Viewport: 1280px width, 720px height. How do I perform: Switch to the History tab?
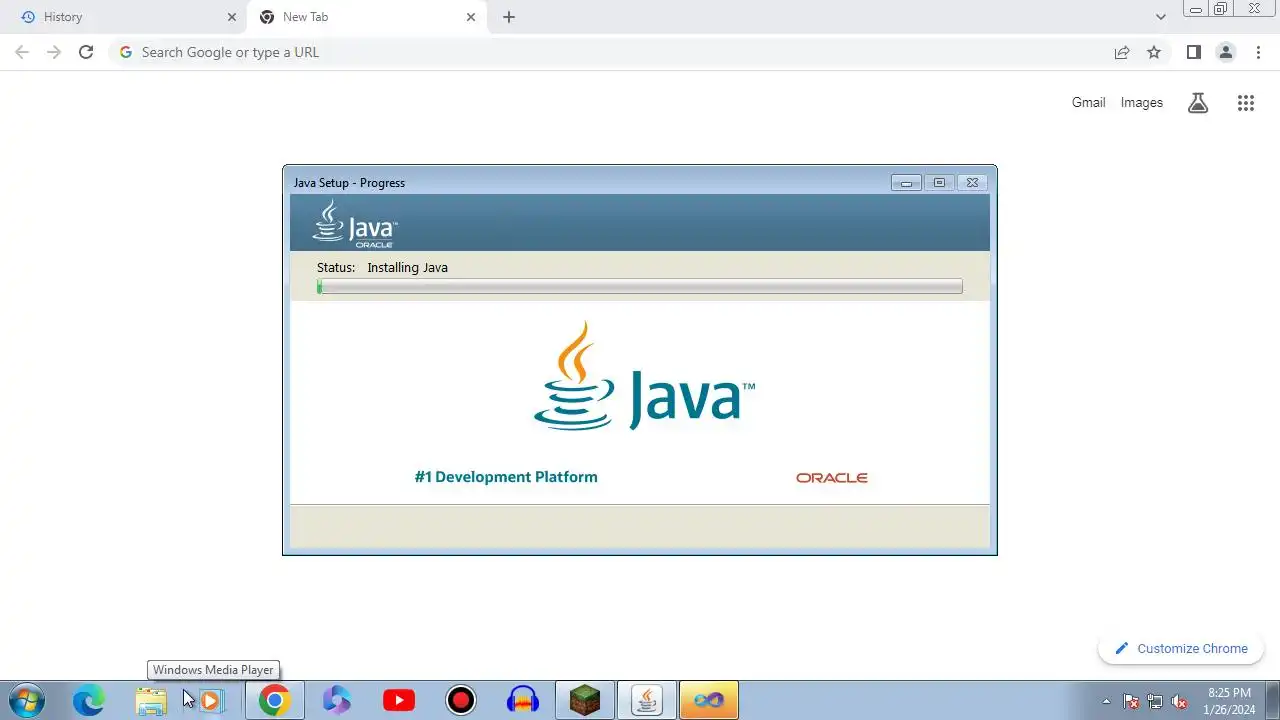click(124, 17)
